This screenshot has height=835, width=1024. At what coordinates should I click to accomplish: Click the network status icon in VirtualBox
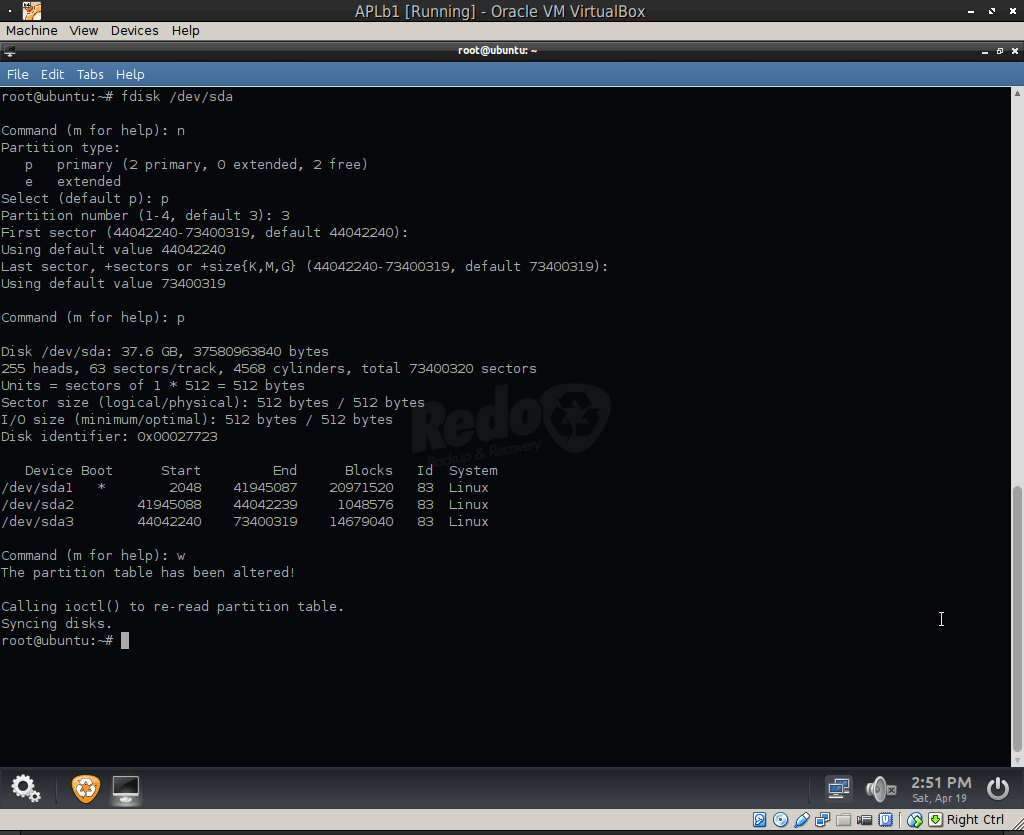point(823,819)
